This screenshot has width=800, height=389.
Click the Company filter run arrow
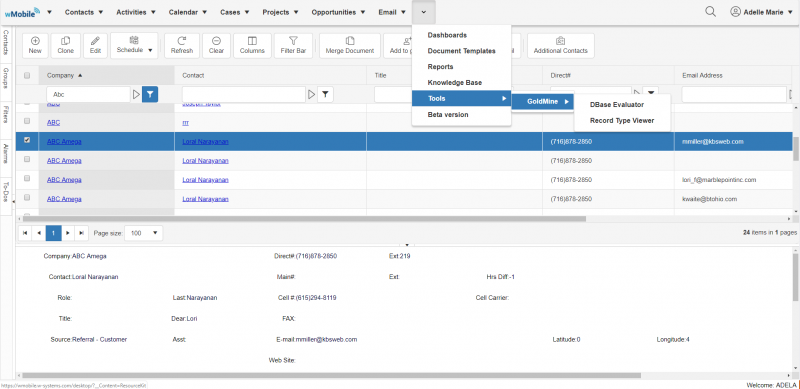(136, 94)
